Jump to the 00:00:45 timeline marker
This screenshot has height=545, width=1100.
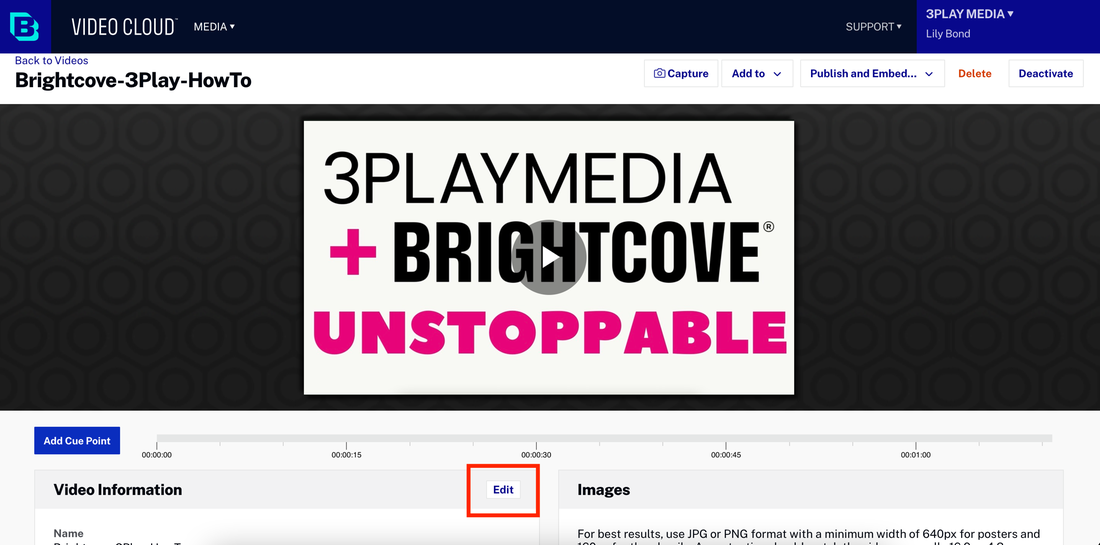pos(725,454)
